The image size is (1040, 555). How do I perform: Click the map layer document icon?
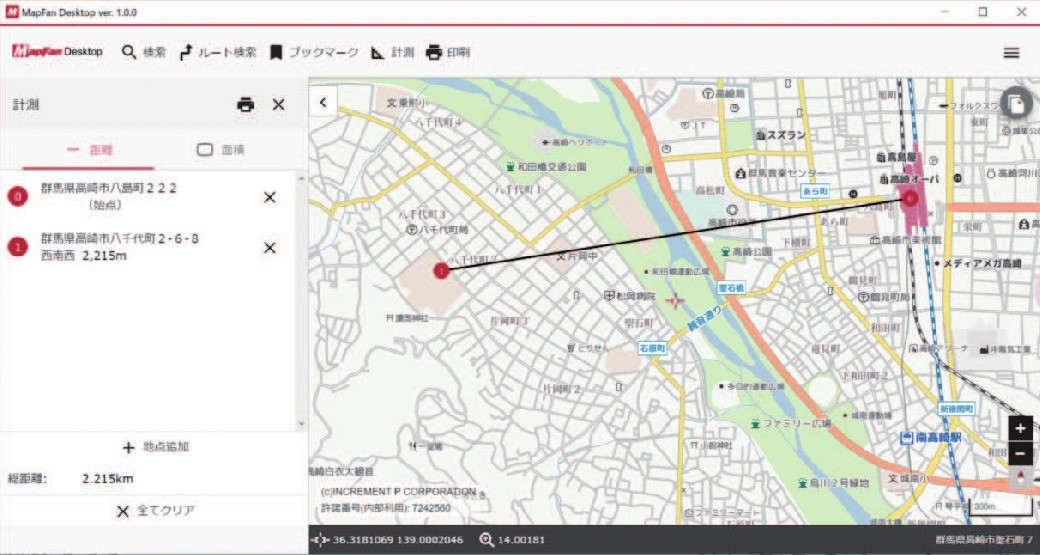pos(1015,103)
